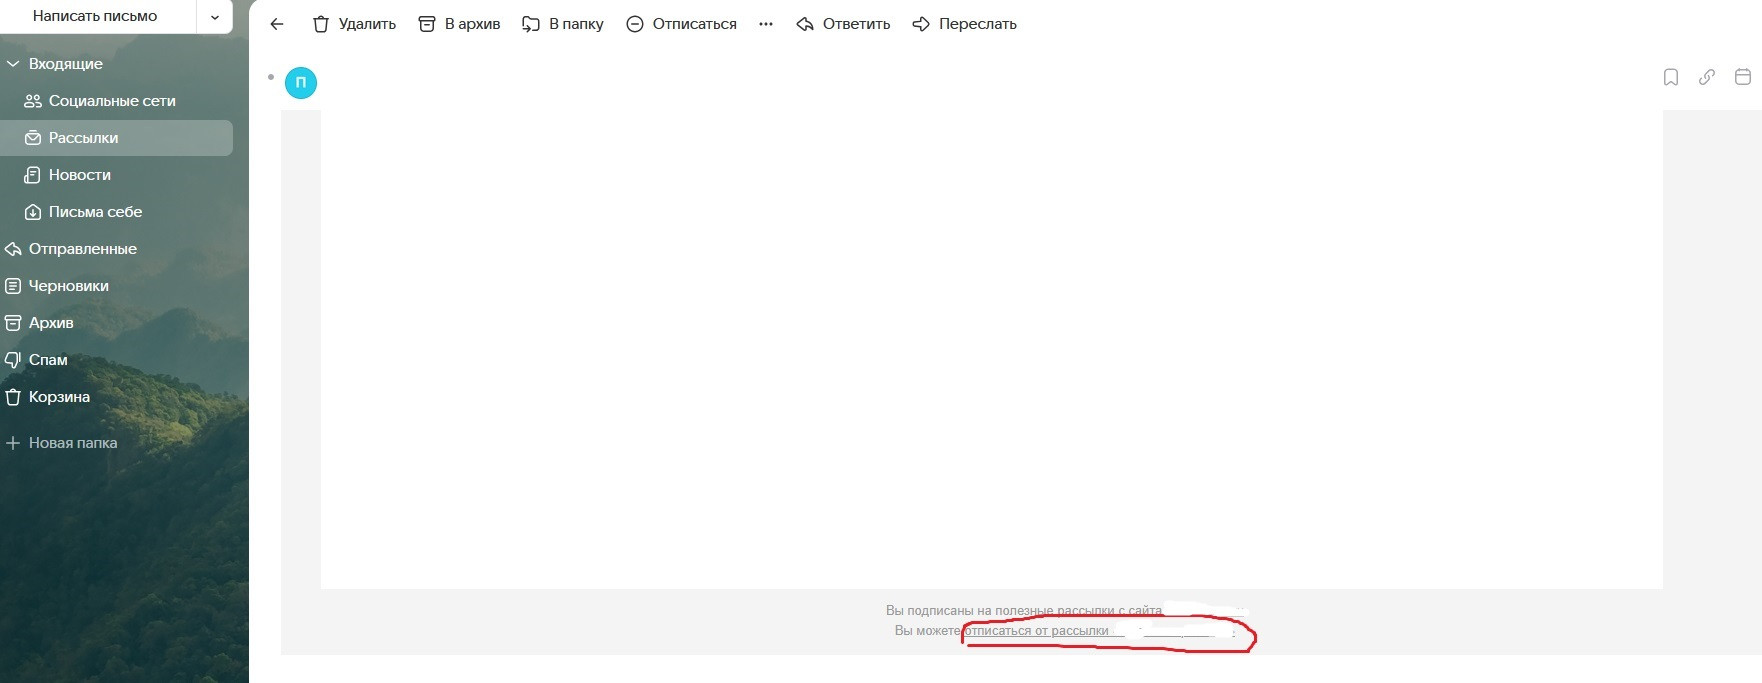Expand the dropdown next to Написать письмо
Viewport: 1762px width, 683px height.
(215, 17)
